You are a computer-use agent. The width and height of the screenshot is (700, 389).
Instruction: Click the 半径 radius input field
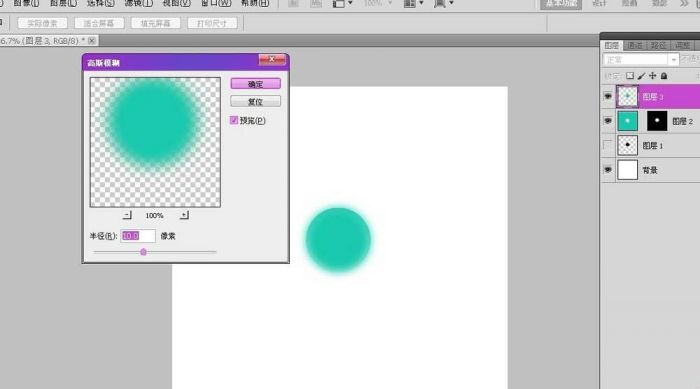point(138,236)
